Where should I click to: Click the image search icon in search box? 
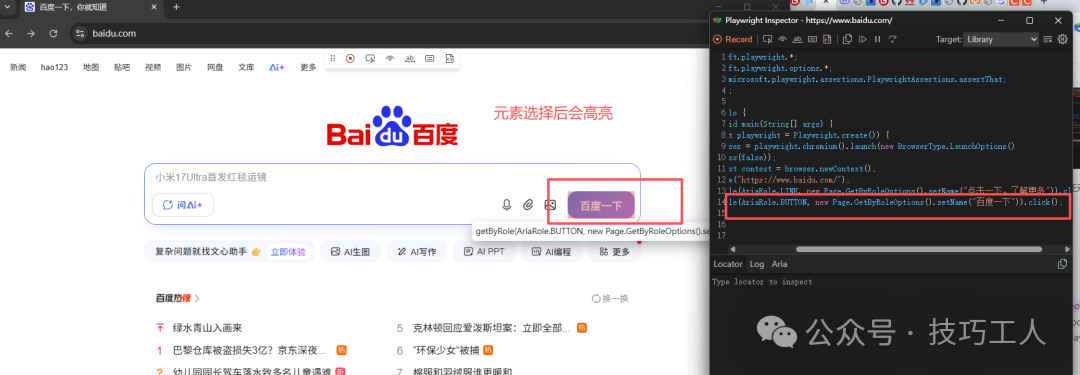click(x=550, y=205)
